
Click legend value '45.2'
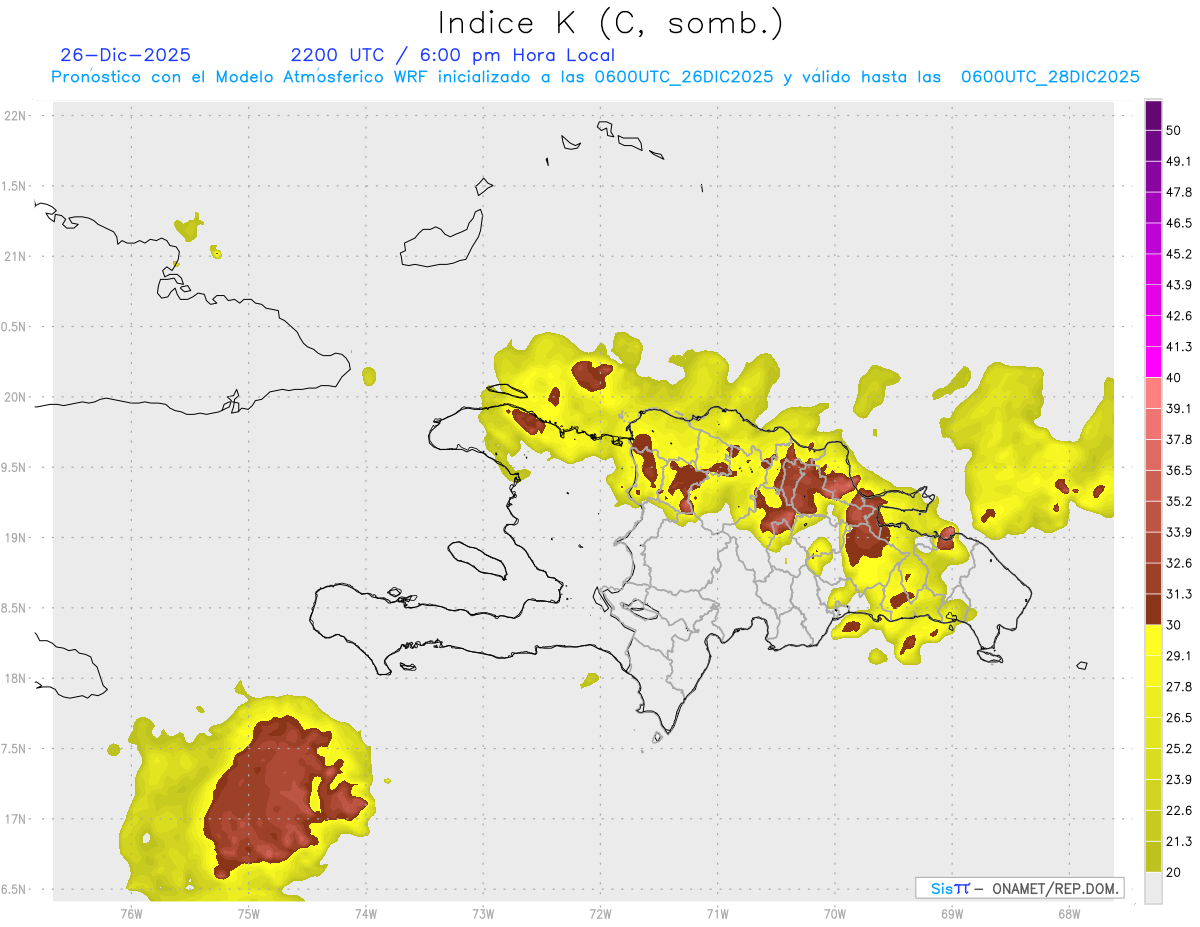pos(1179,254)
